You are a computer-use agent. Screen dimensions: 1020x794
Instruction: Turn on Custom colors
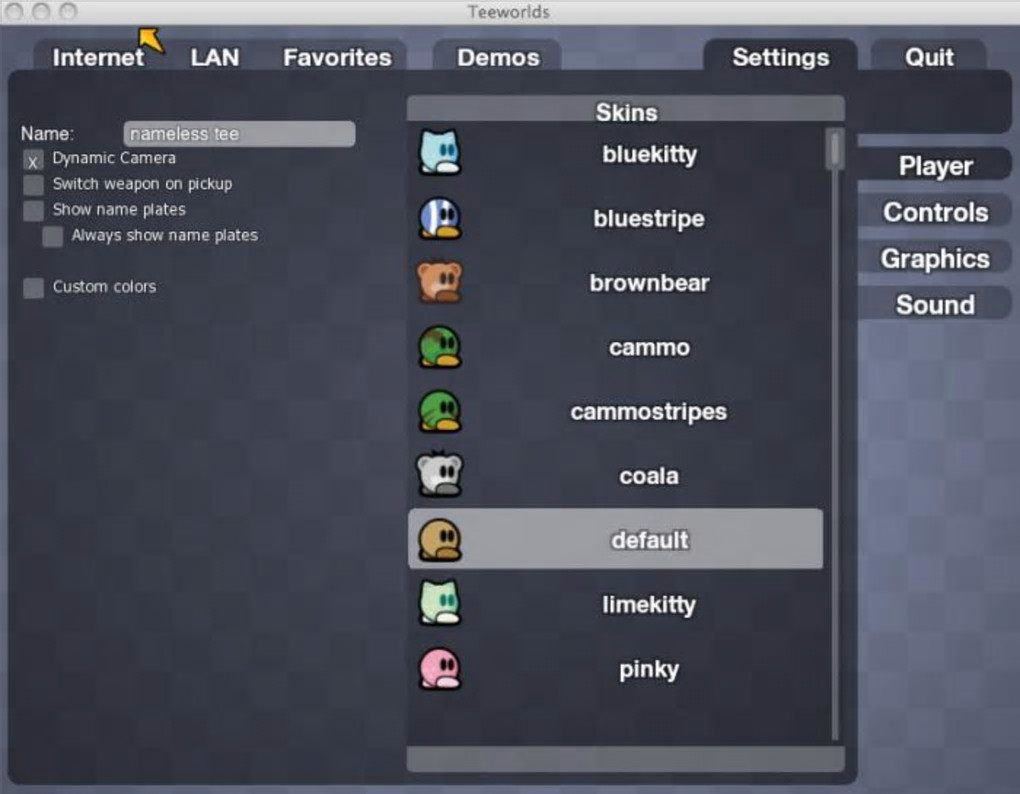tap(33, 288)
